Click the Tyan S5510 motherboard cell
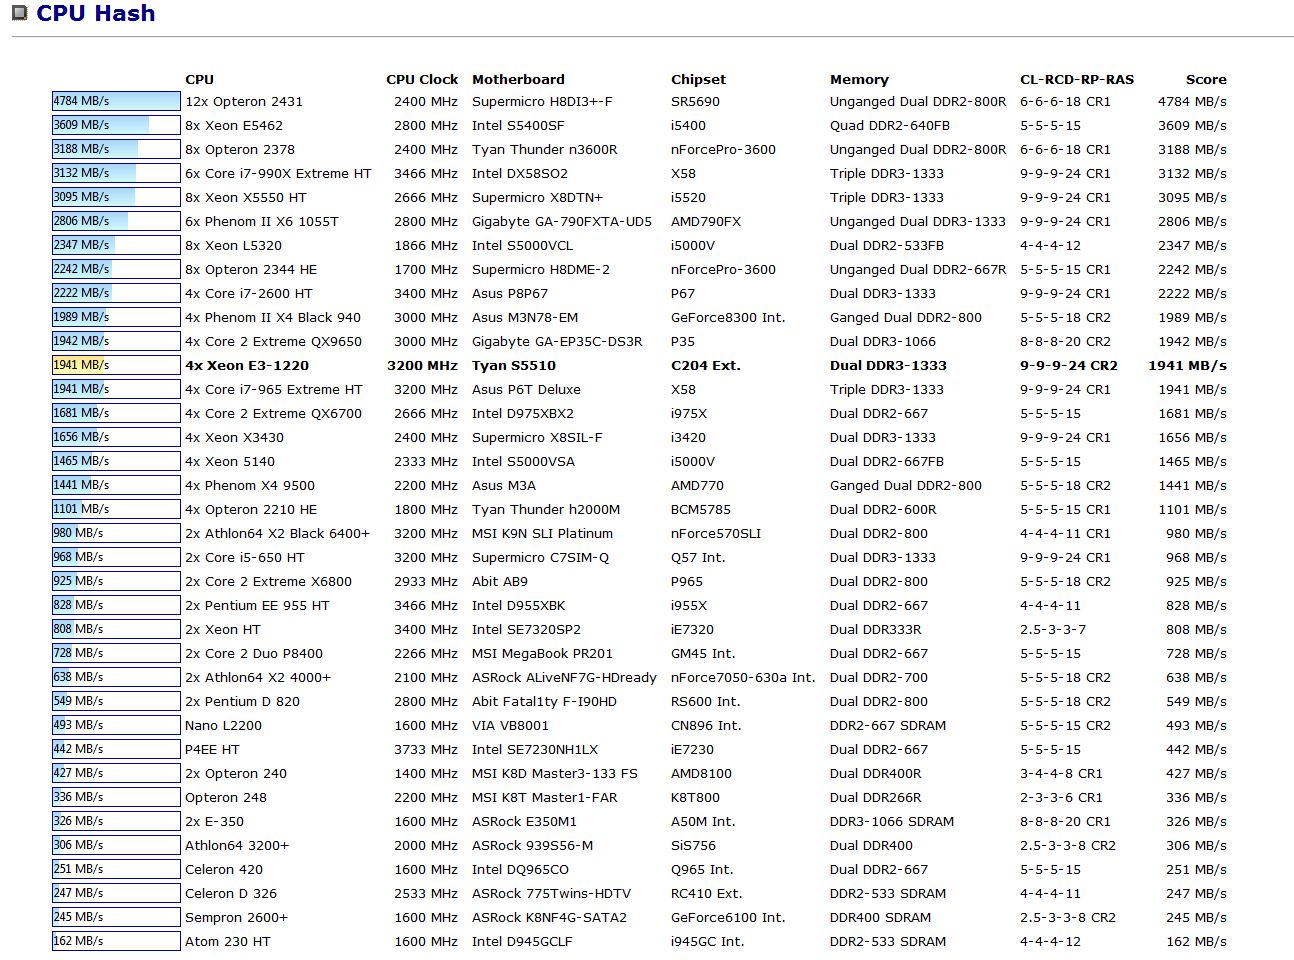 click(514, 365)
